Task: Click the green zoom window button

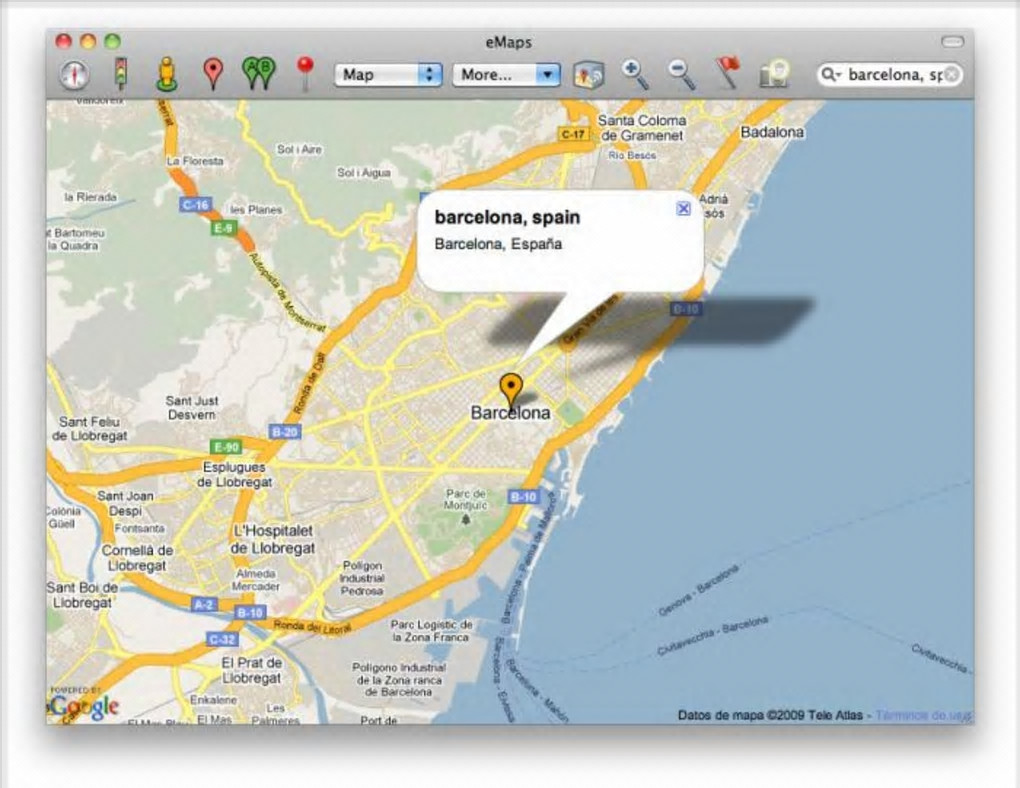Action: tap(113, 42)
